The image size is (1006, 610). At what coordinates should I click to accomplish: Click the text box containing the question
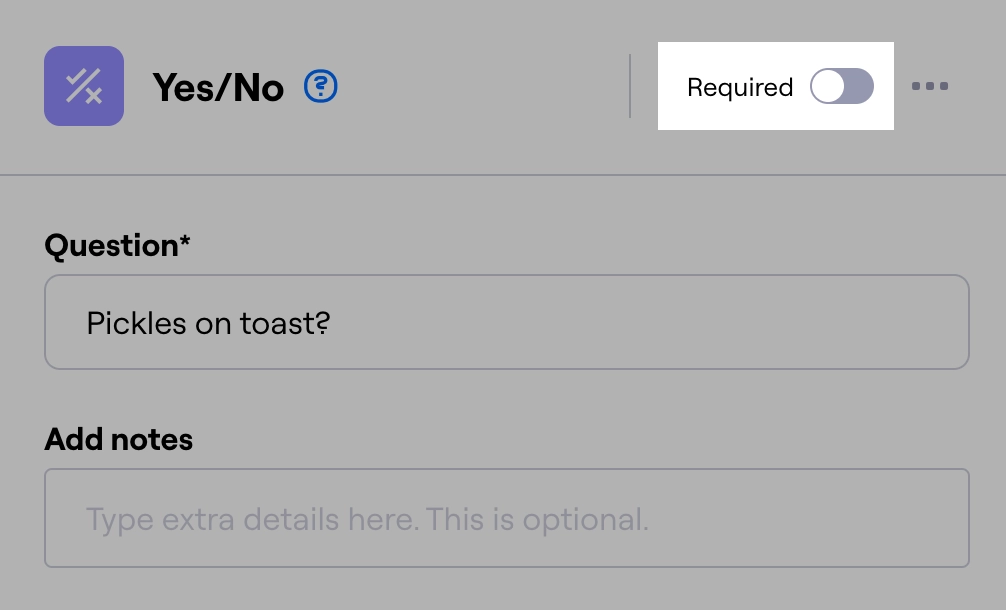point(506,322)
